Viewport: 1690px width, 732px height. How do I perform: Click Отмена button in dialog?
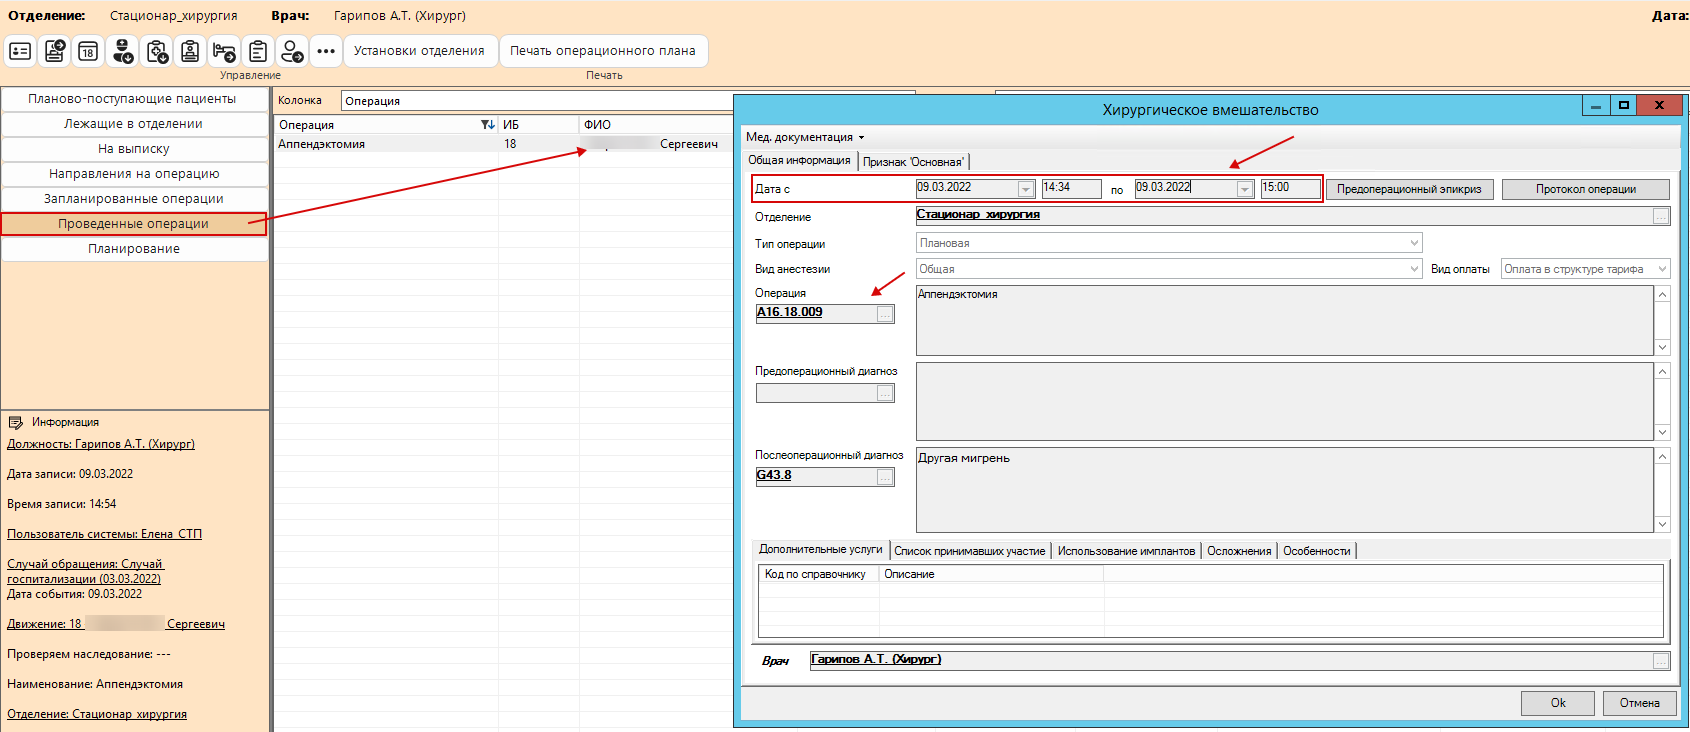[x=1639, y=703]
